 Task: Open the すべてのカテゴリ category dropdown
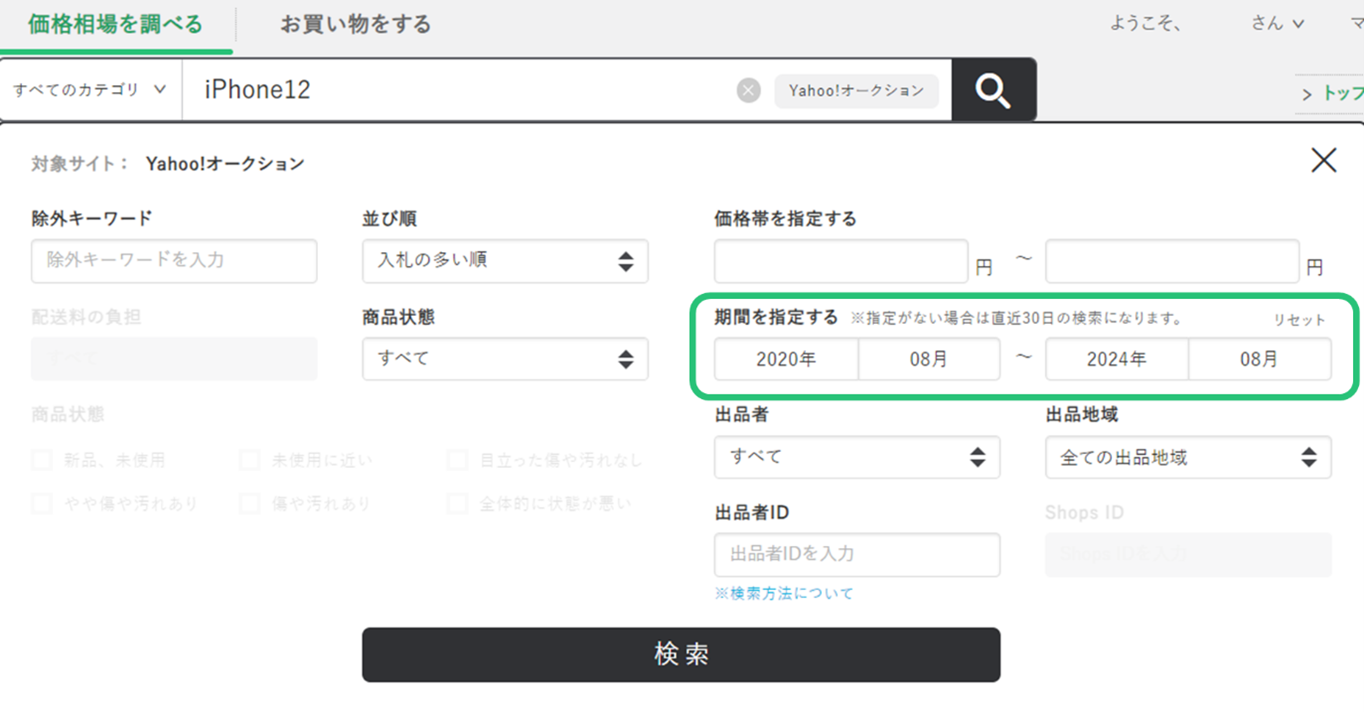90,90
